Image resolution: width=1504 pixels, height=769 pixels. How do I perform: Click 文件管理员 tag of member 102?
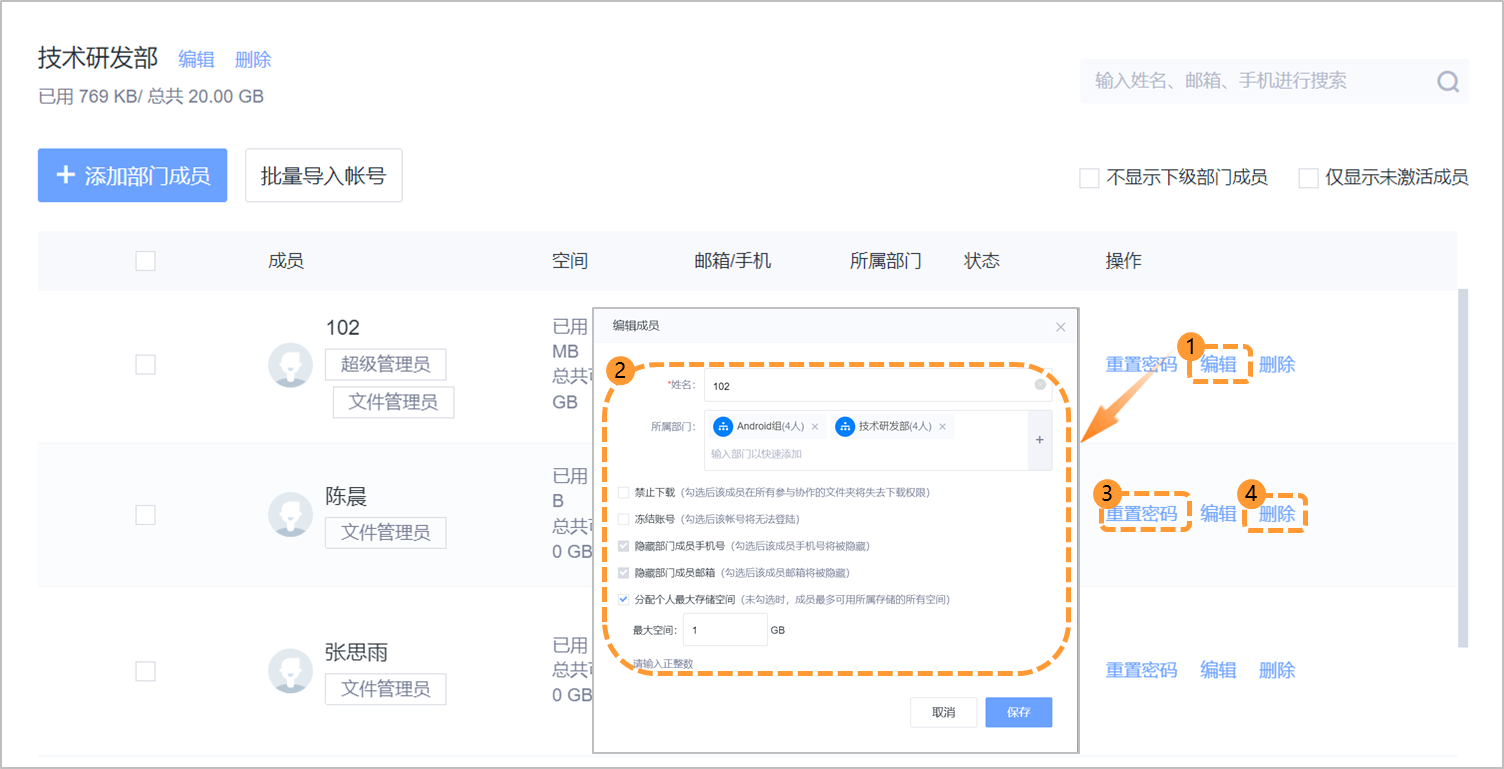pyautogui.click(x=393, y=402)
